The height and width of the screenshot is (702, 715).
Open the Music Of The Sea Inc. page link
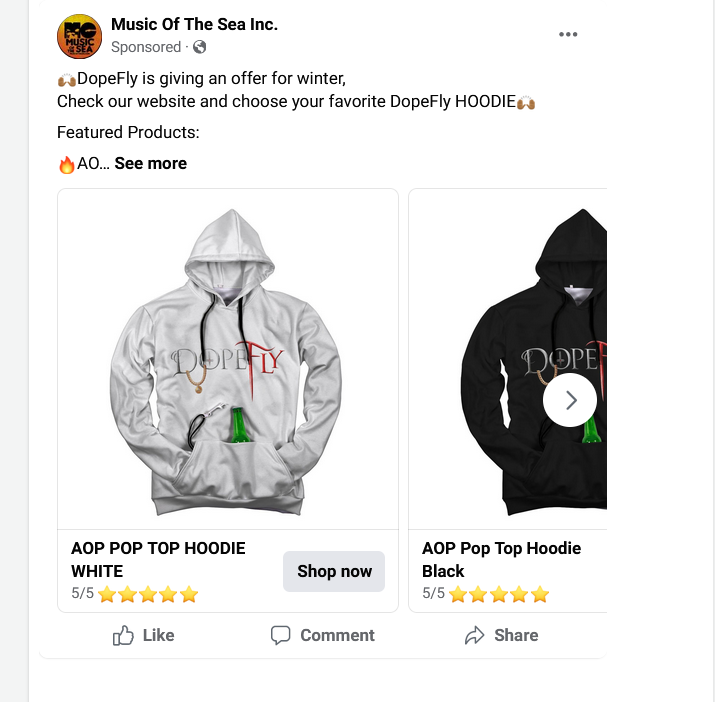click(x=194, y=24)
